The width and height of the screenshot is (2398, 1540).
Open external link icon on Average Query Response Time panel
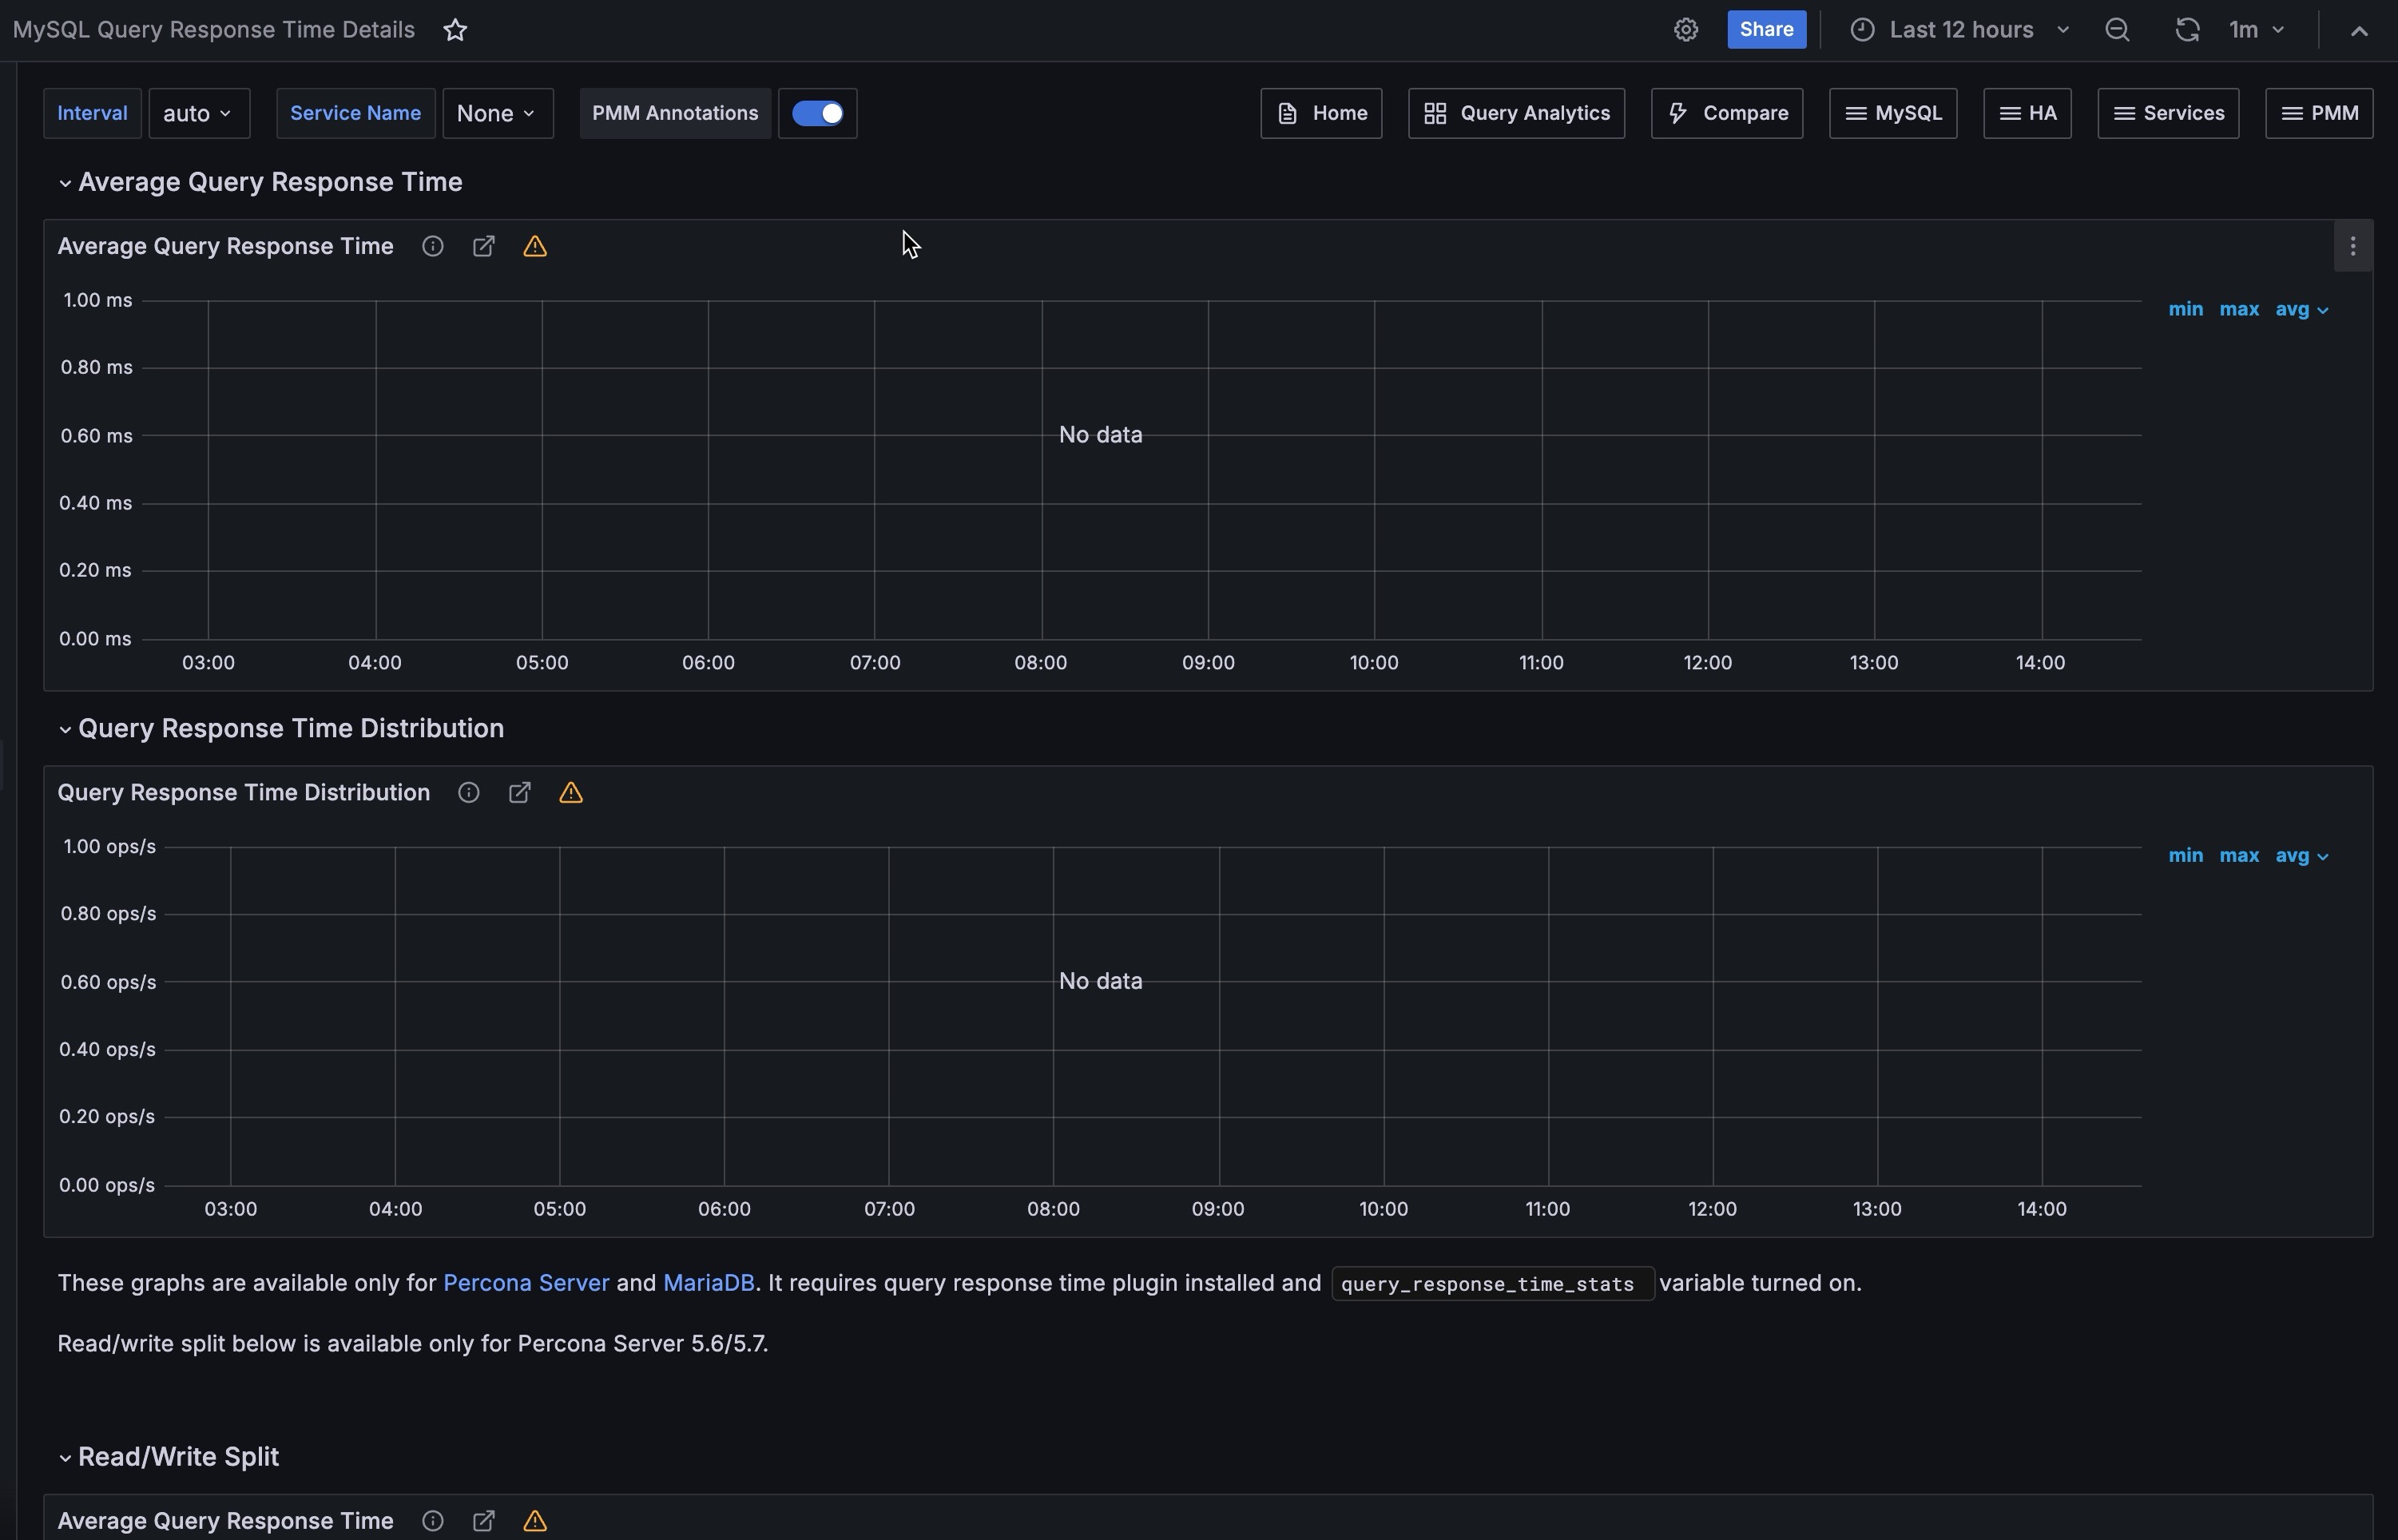click(x=483, y=246)
